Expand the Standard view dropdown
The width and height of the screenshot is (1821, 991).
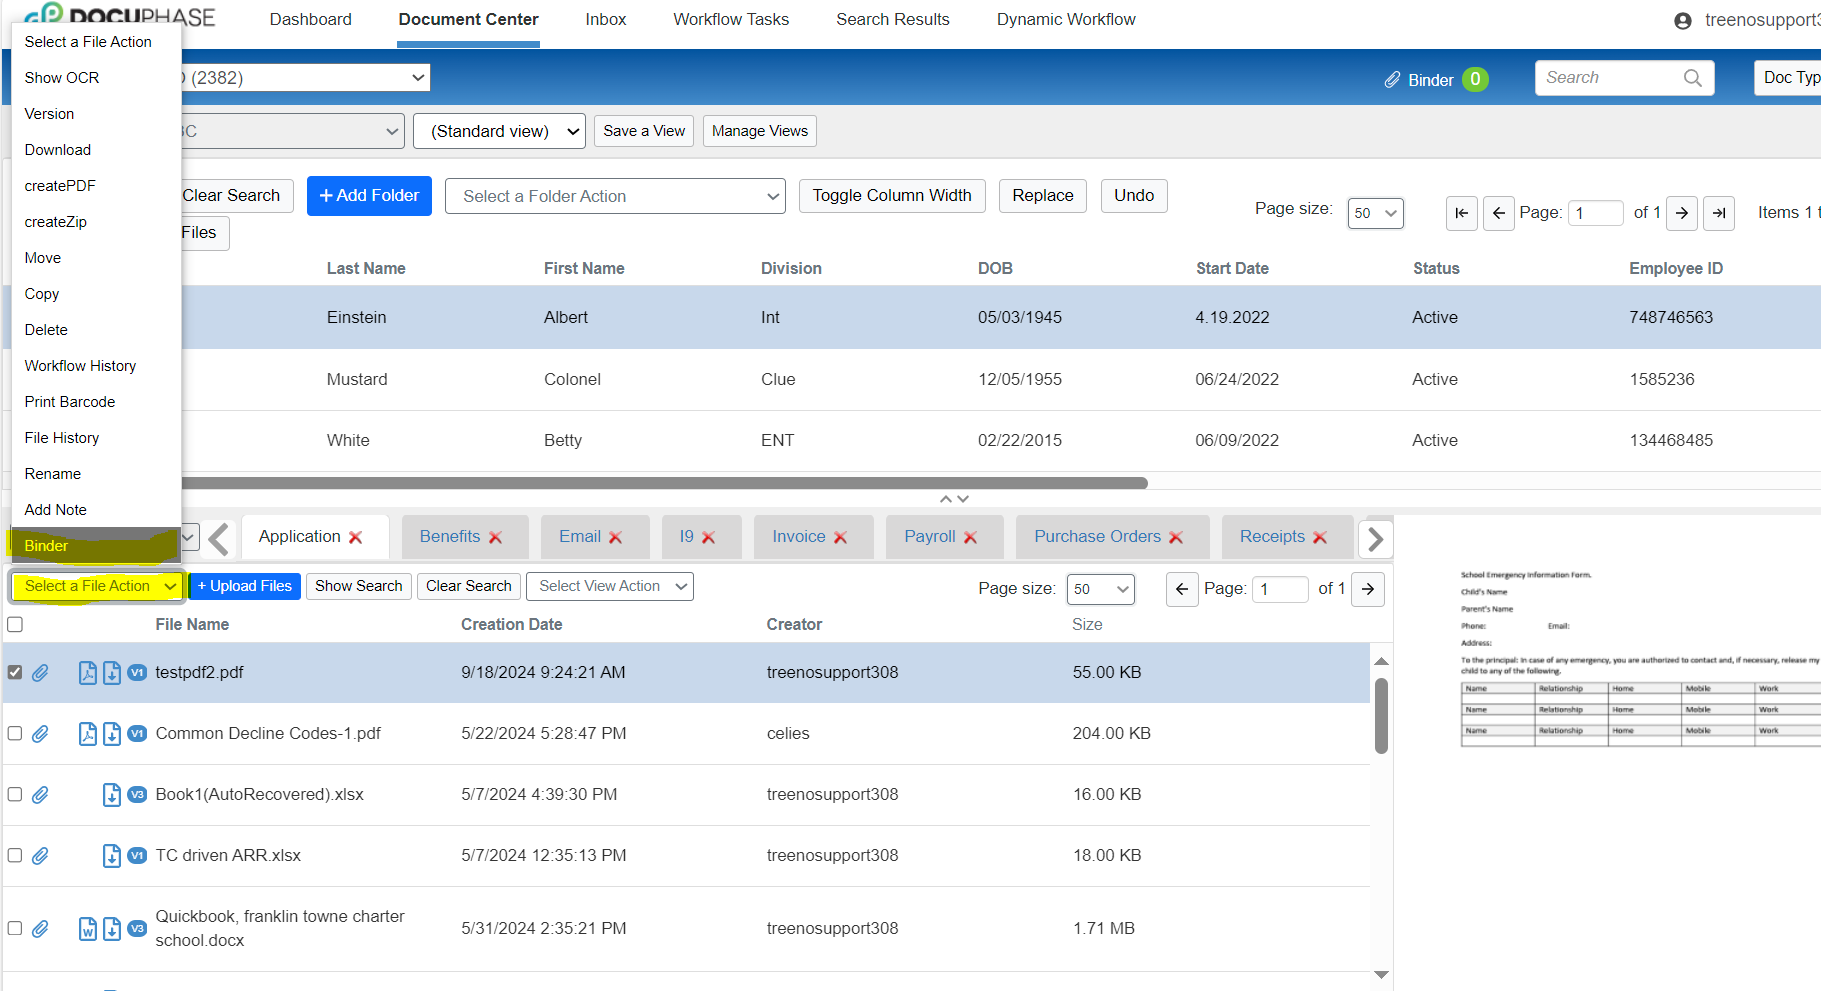(499, 132)
